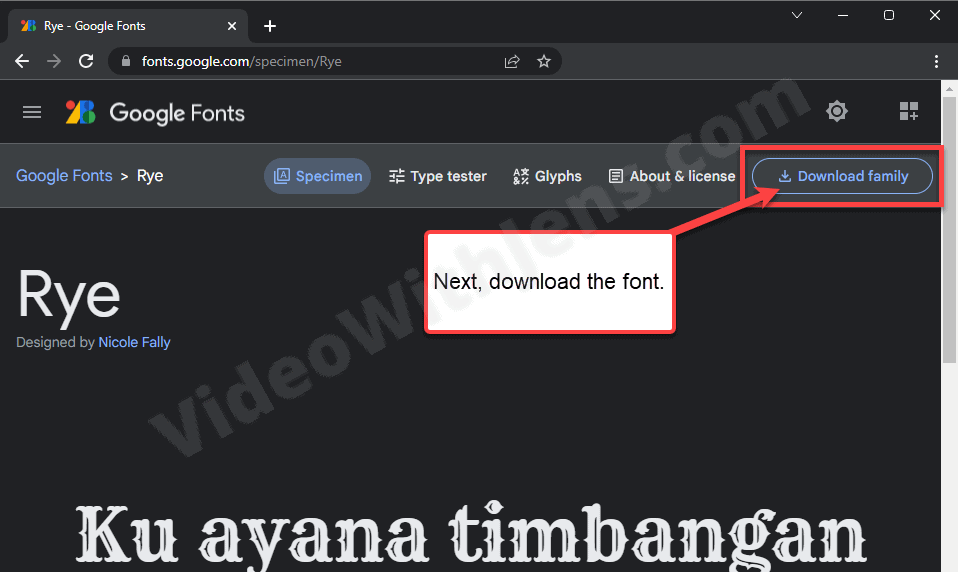Open the Glyphs tab
Viewport: 958px width, 572px height.
tap(547, 176)
